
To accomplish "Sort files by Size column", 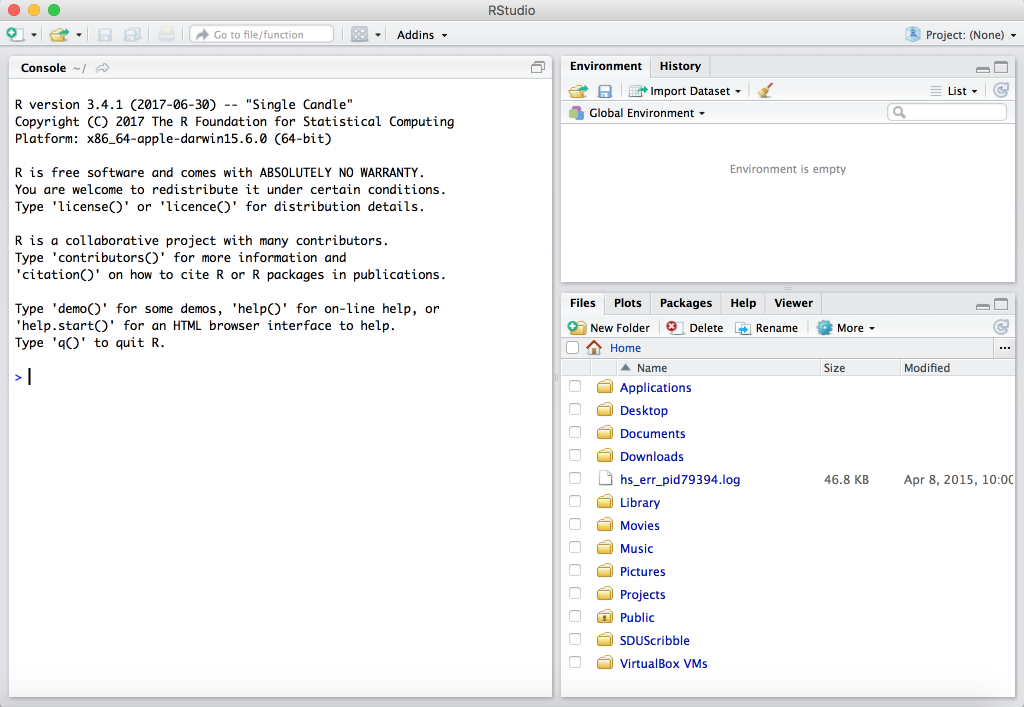I will [x=860, y=368].
